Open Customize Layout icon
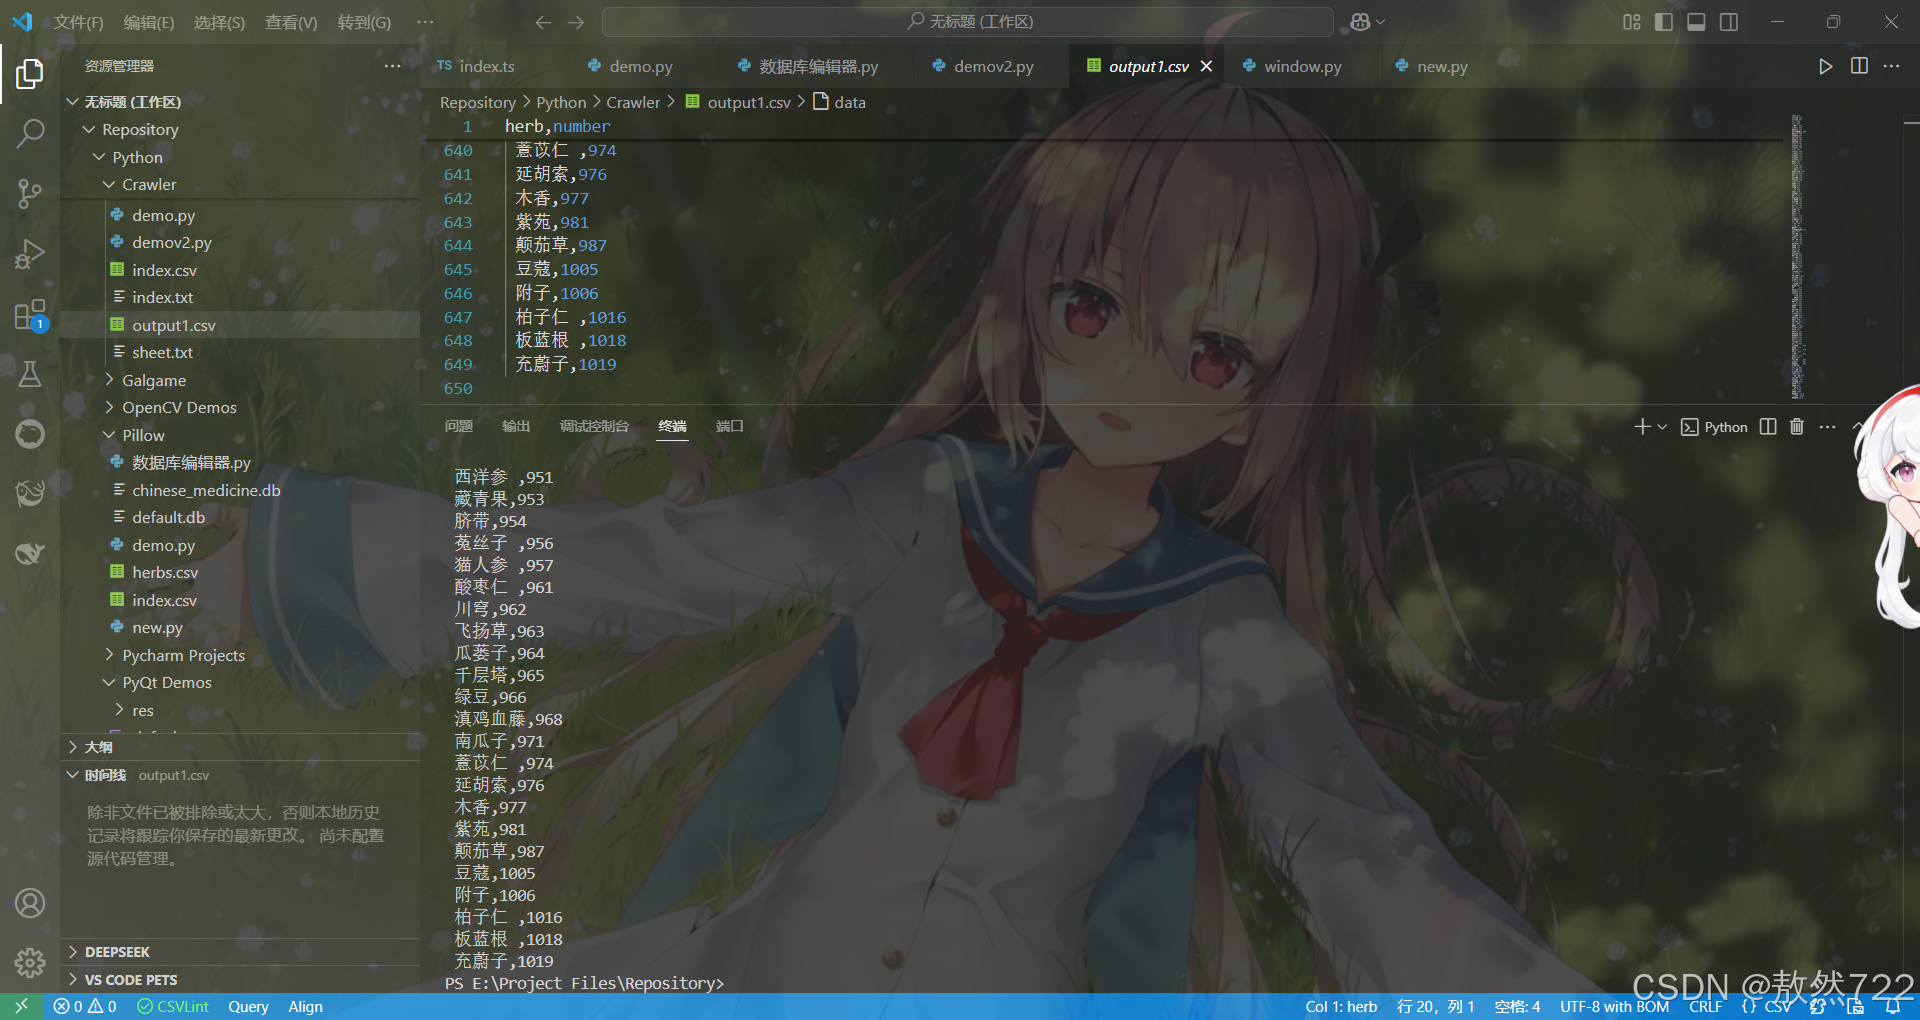The image size is (1920, 1020). [x=1631, y=22]
